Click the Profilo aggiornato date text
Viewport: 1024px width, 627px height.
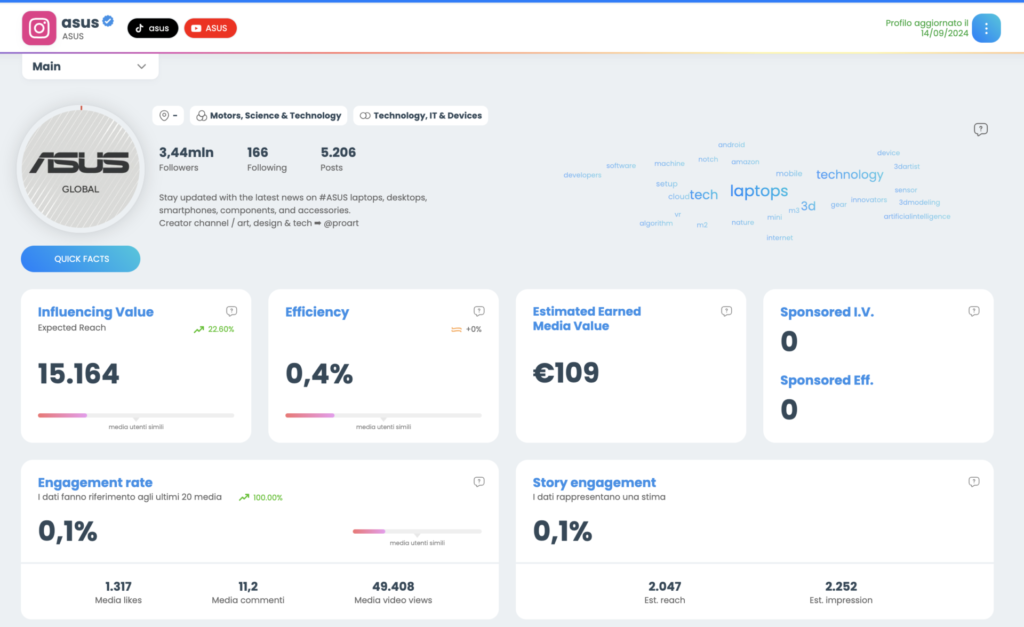pos(927,27)
